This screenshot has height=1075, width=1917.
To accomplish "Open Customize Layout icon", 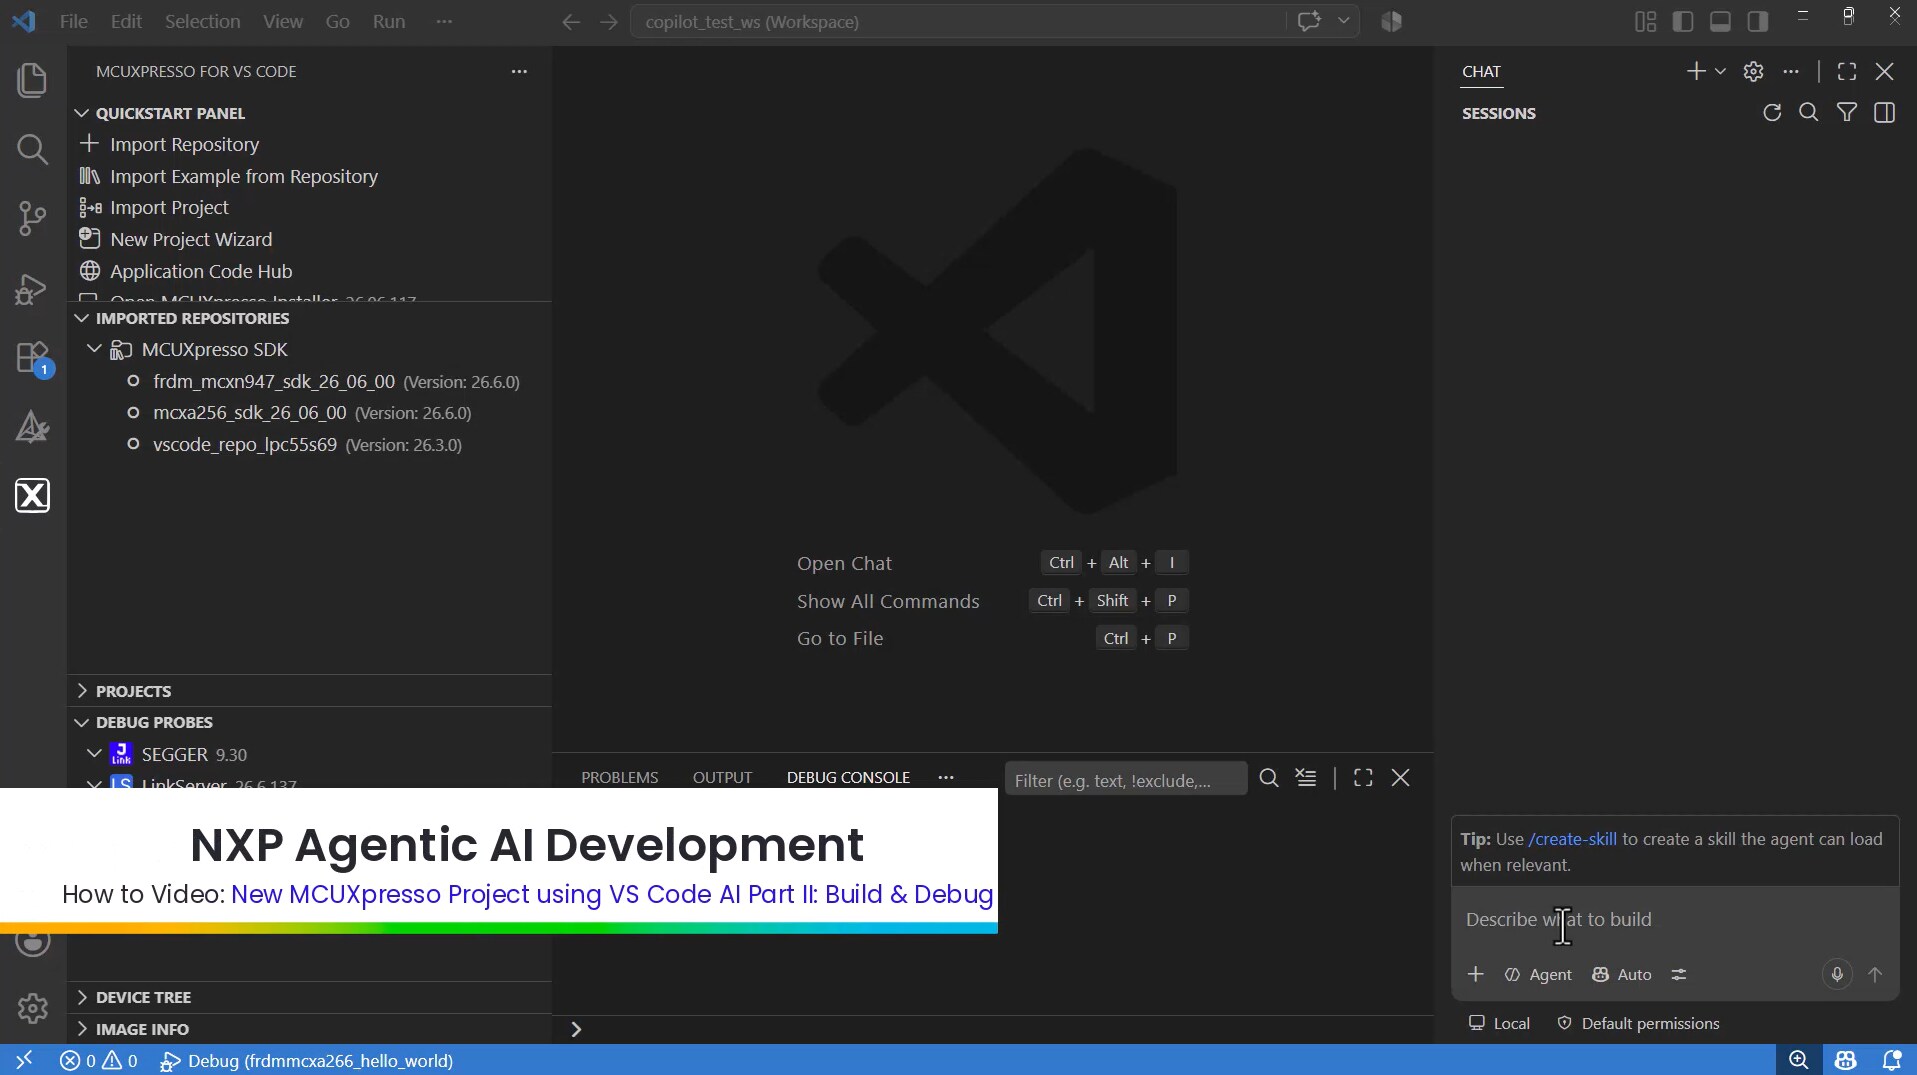I will 1646,21.
